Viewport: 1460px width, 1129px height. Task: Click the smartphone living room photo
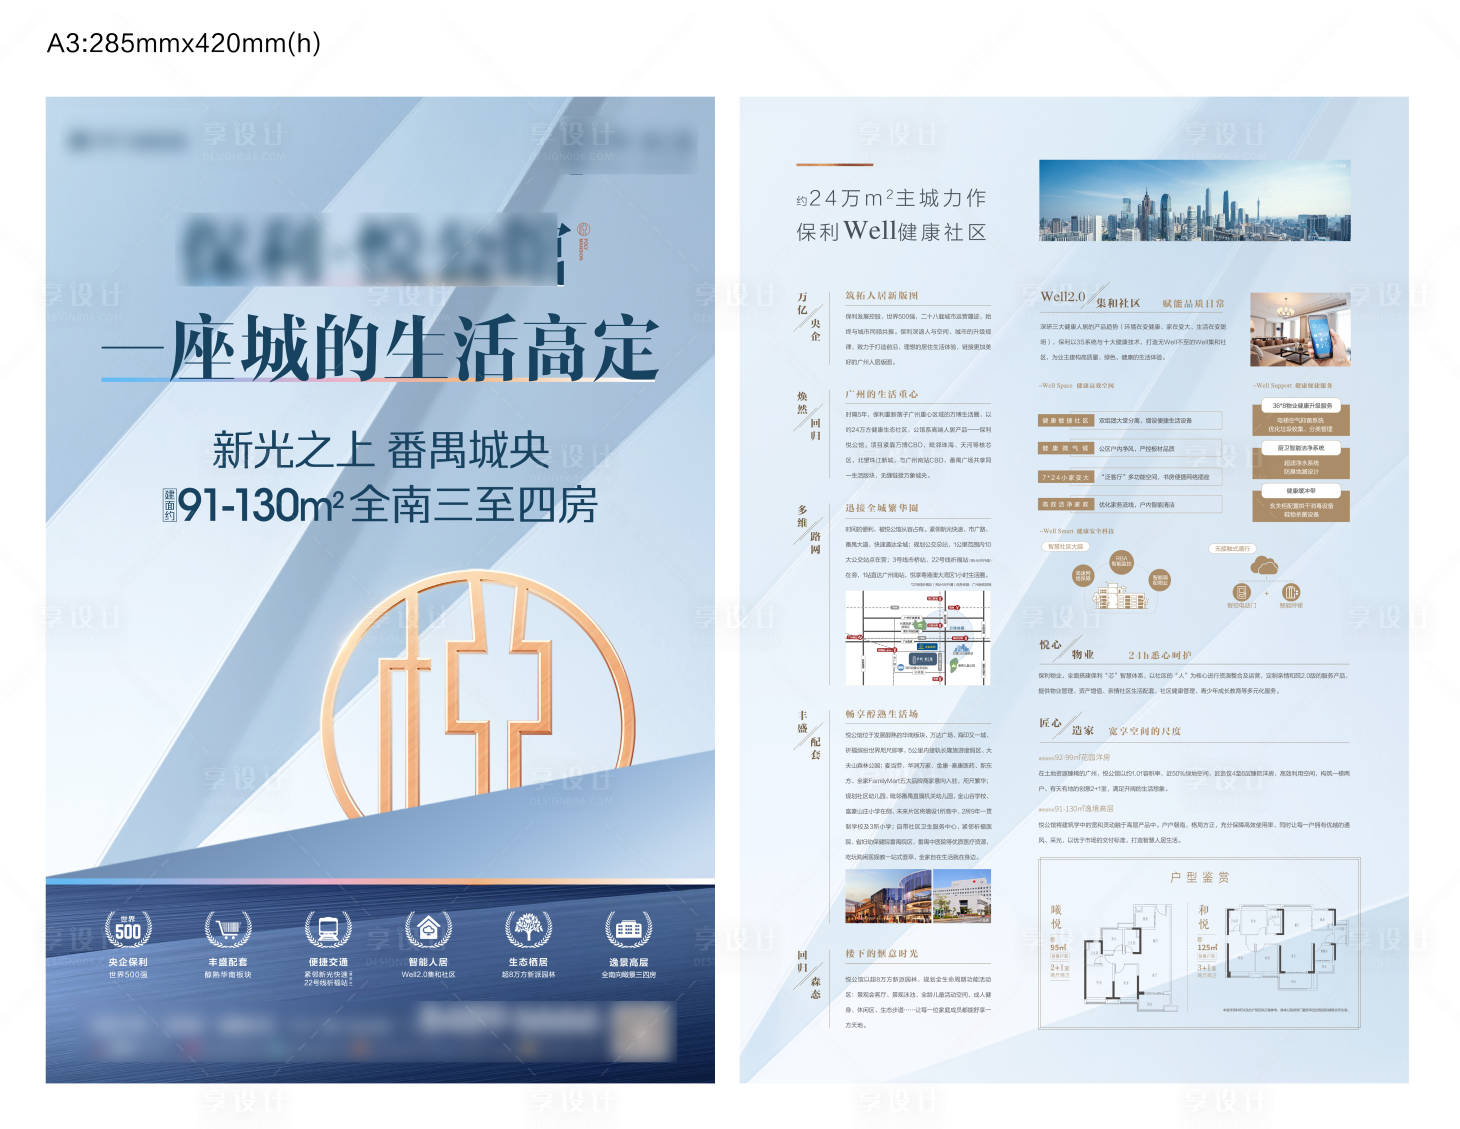tap(1300, 329)
